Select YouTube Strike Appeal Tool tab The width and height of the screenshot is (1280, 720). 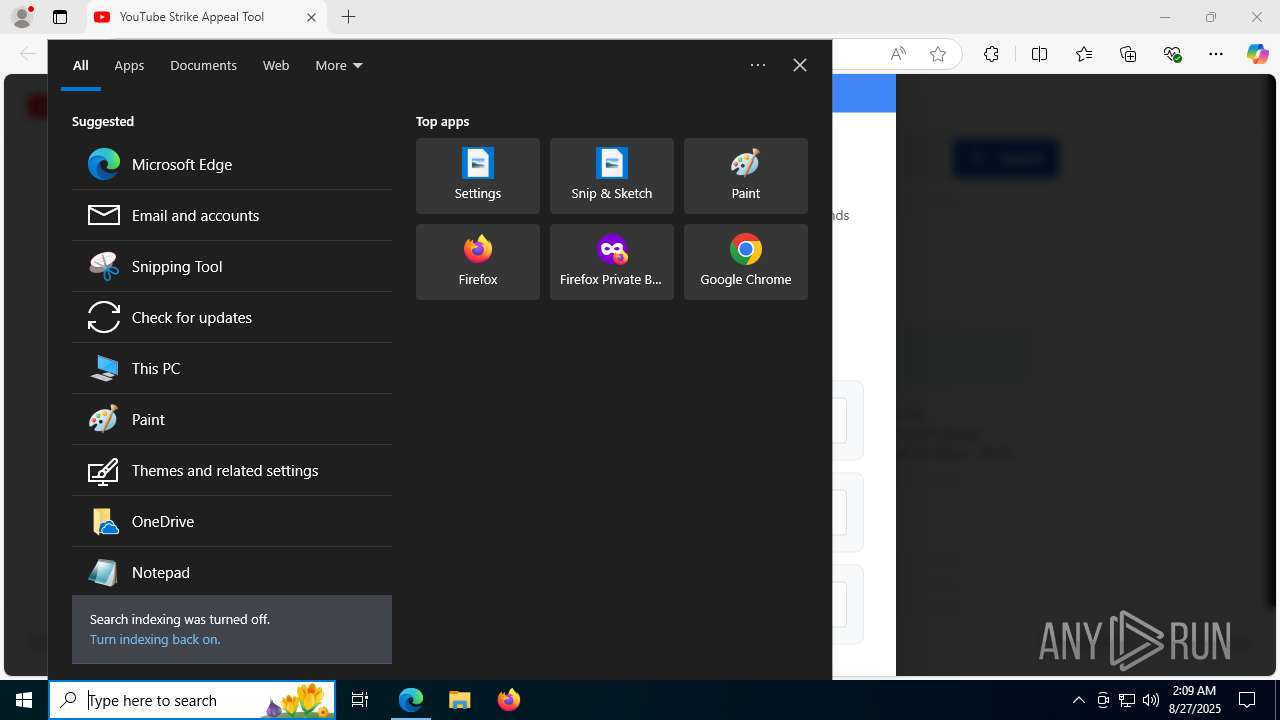click(207, 17)
